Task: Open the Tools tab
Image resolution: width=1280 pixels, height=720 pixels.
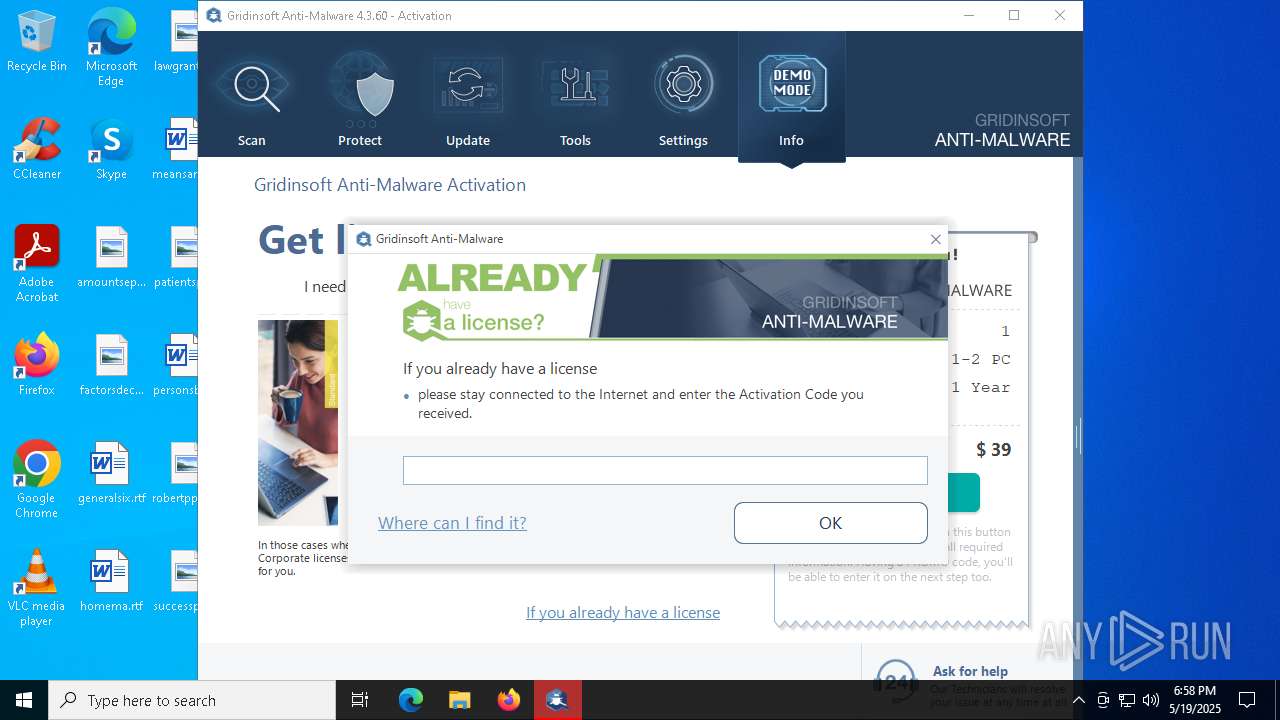Action: click(575, 98)
